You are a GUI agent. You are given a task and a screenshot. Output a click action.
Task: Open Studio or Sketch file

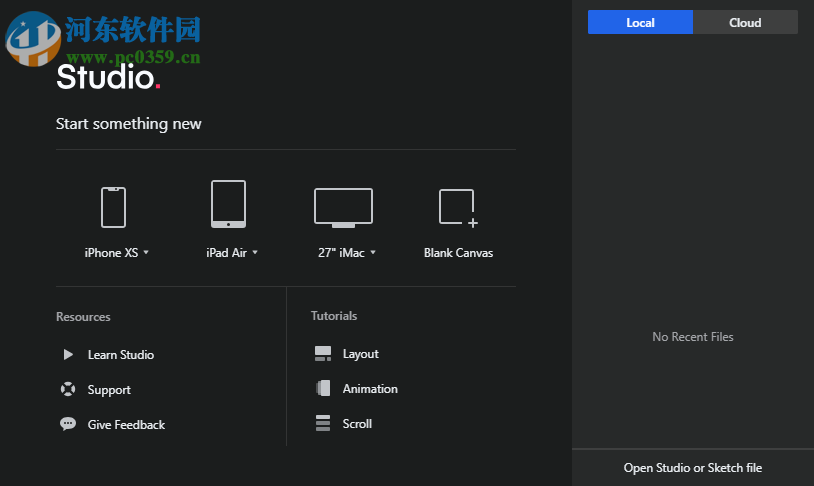693,468
